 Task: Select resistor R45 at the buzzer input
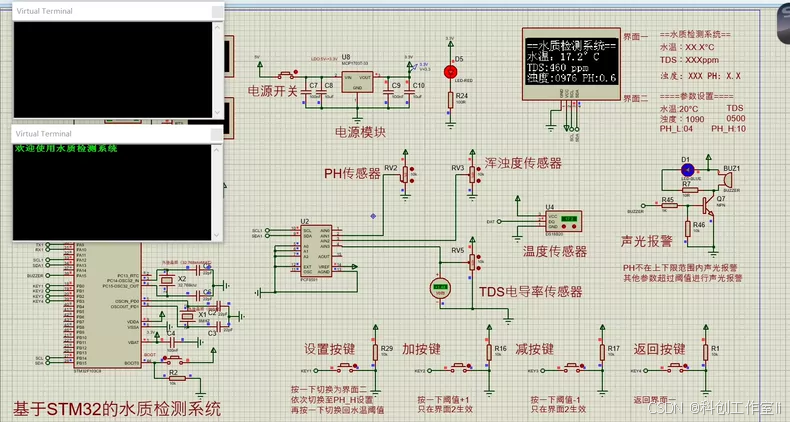670,205
